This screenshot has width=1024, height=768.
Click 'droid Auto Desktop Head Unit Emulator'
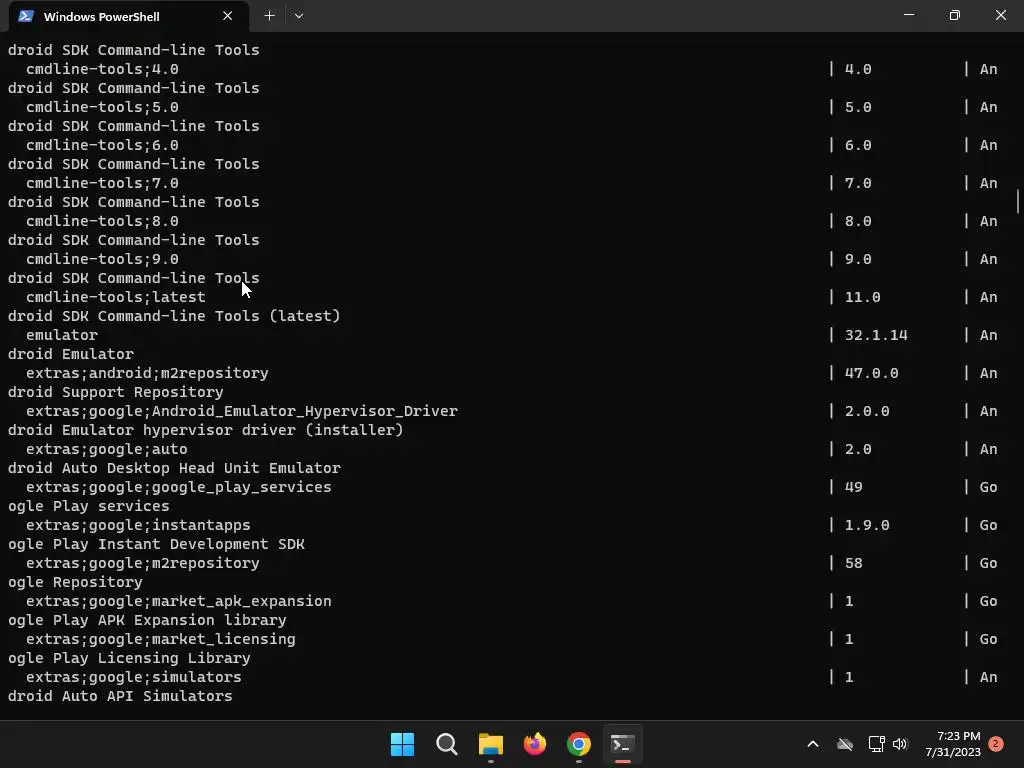pyautogui.click(x=174, y=468)
